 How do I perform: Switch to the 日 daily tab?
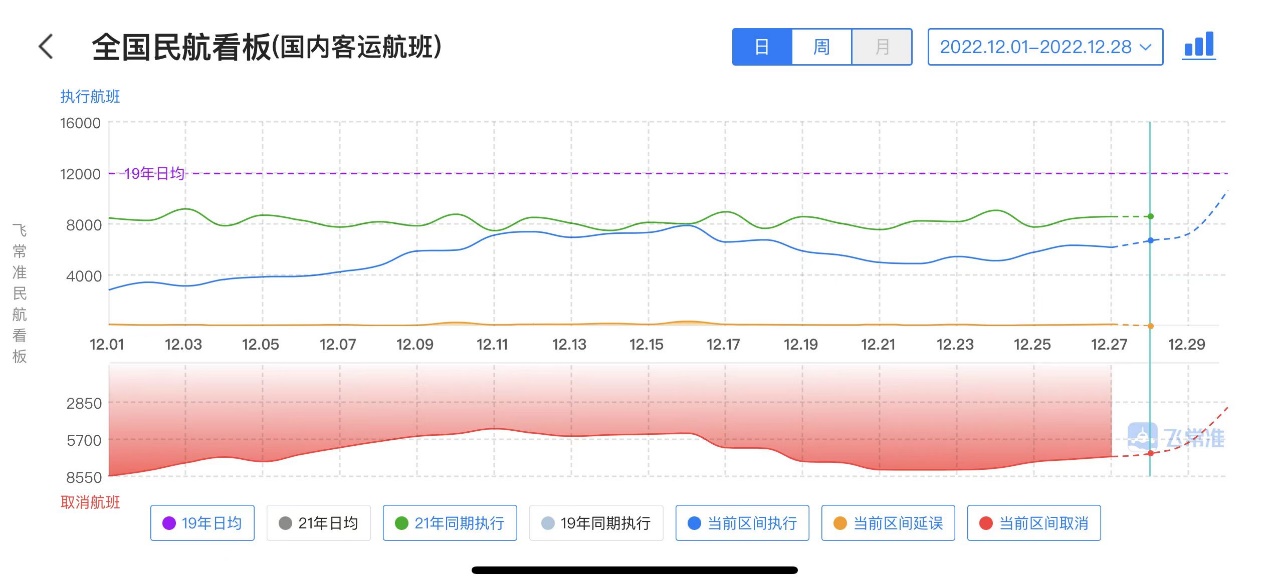[x=762, y=47]
